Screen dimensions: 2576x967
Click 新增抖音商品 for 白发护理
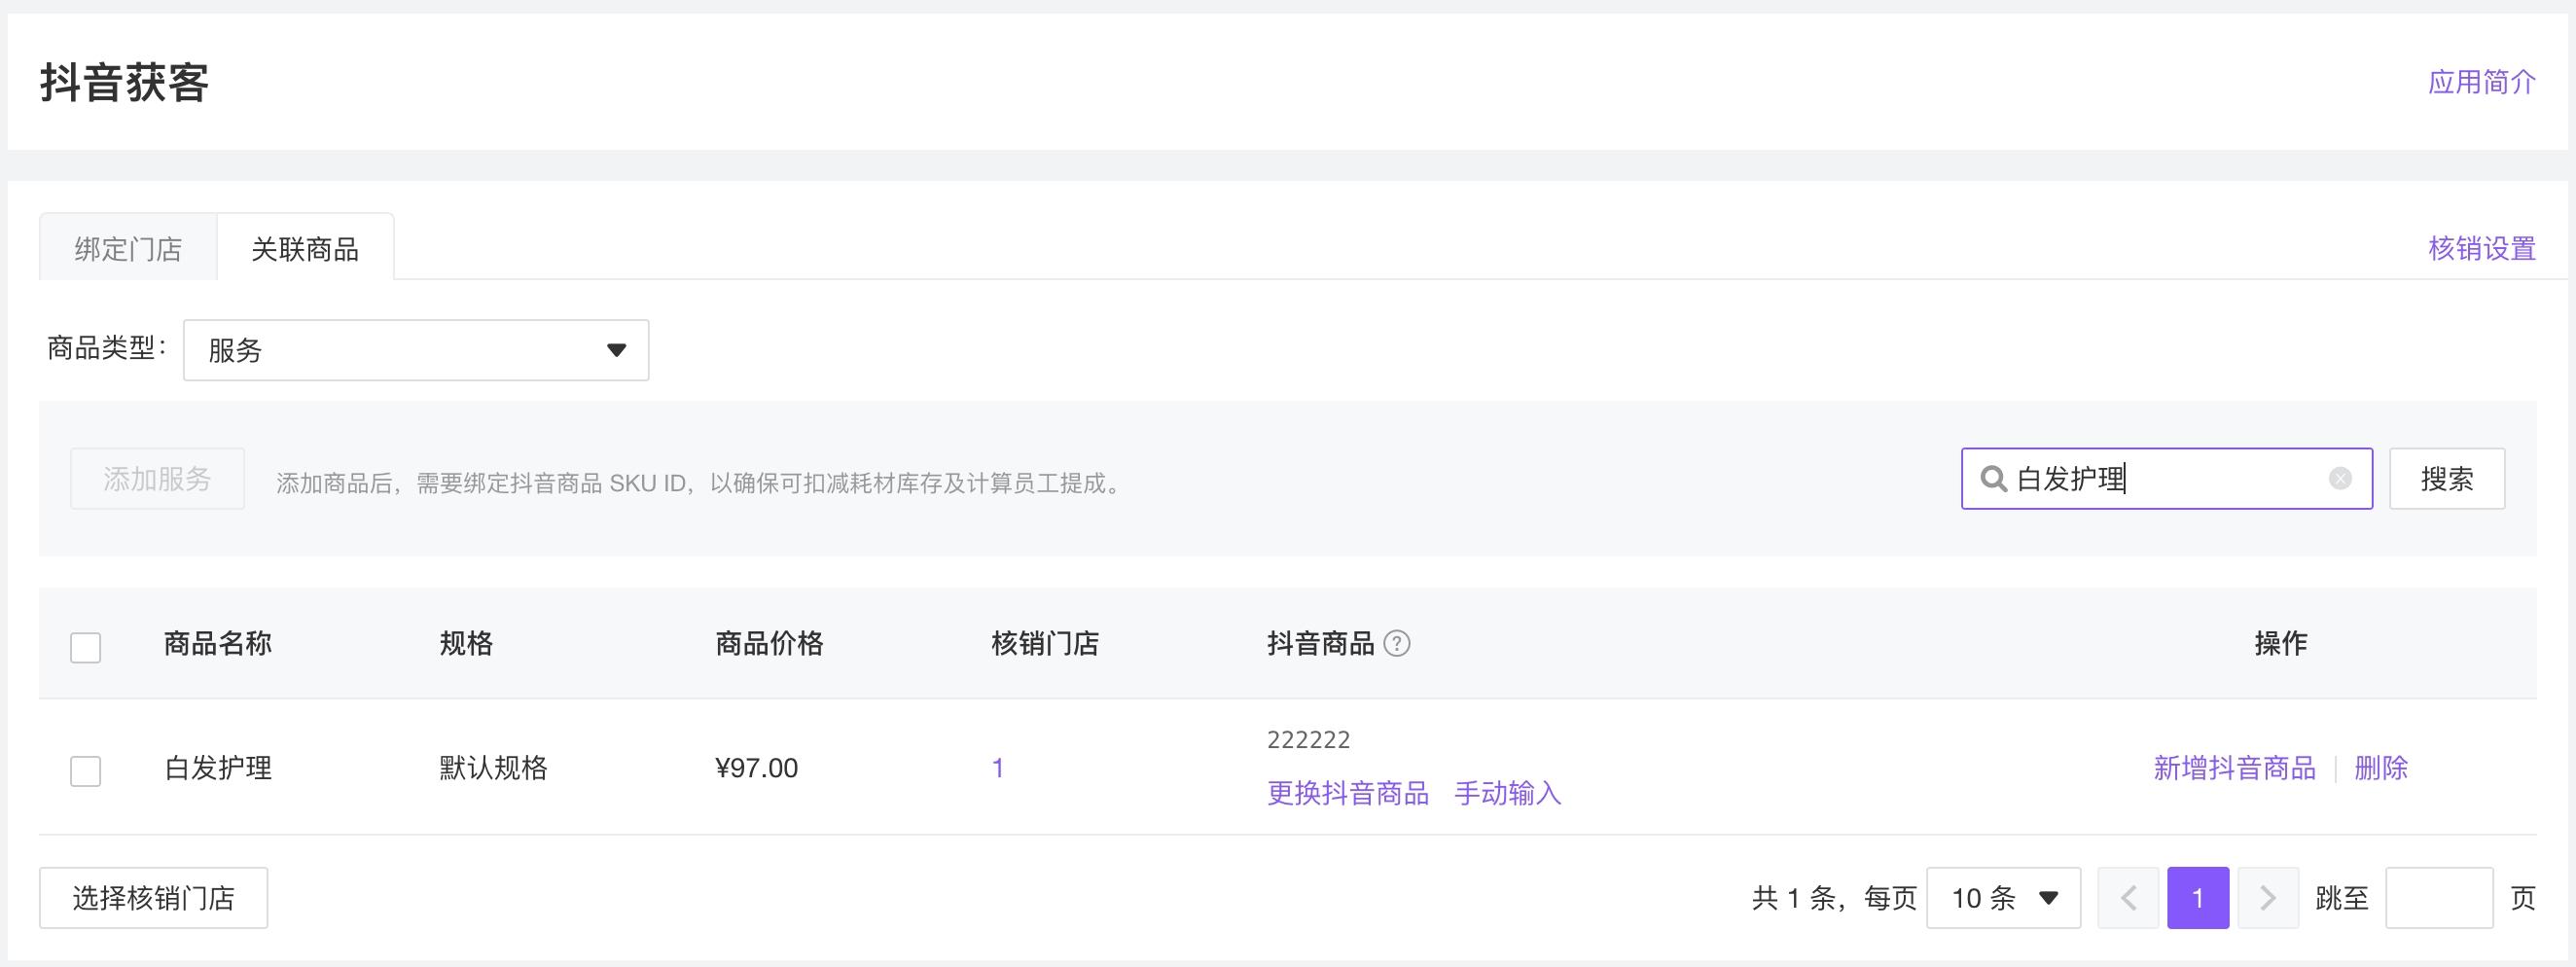[2234, 768]
